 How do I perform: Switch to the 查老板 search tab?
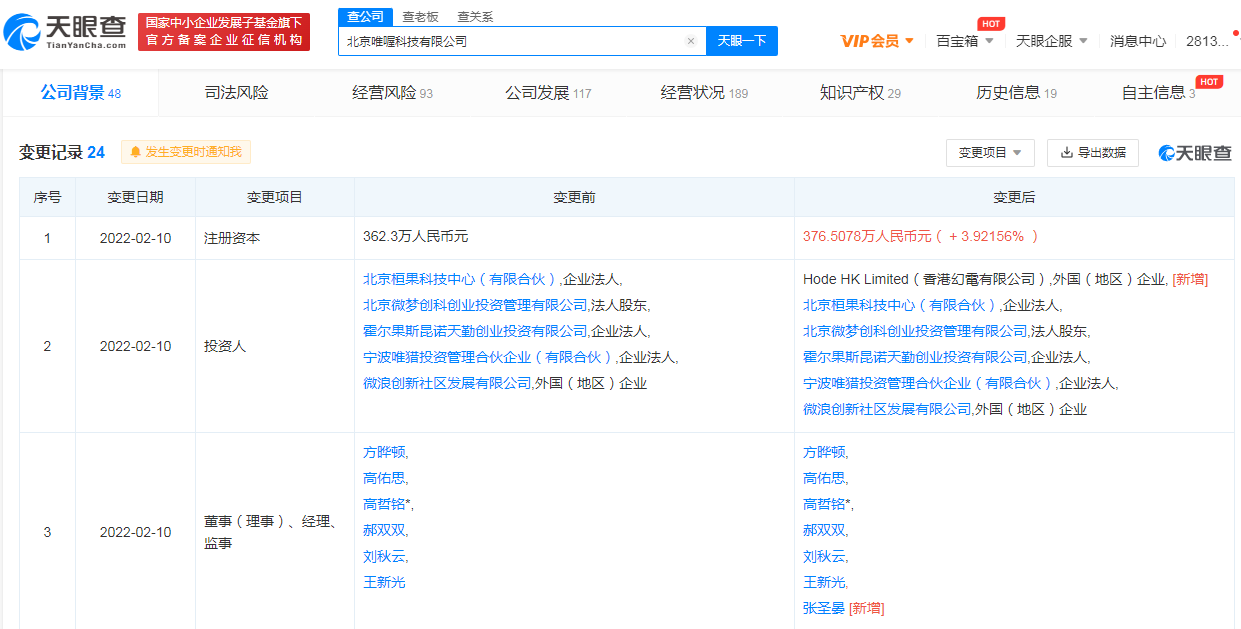click(421, 17)
